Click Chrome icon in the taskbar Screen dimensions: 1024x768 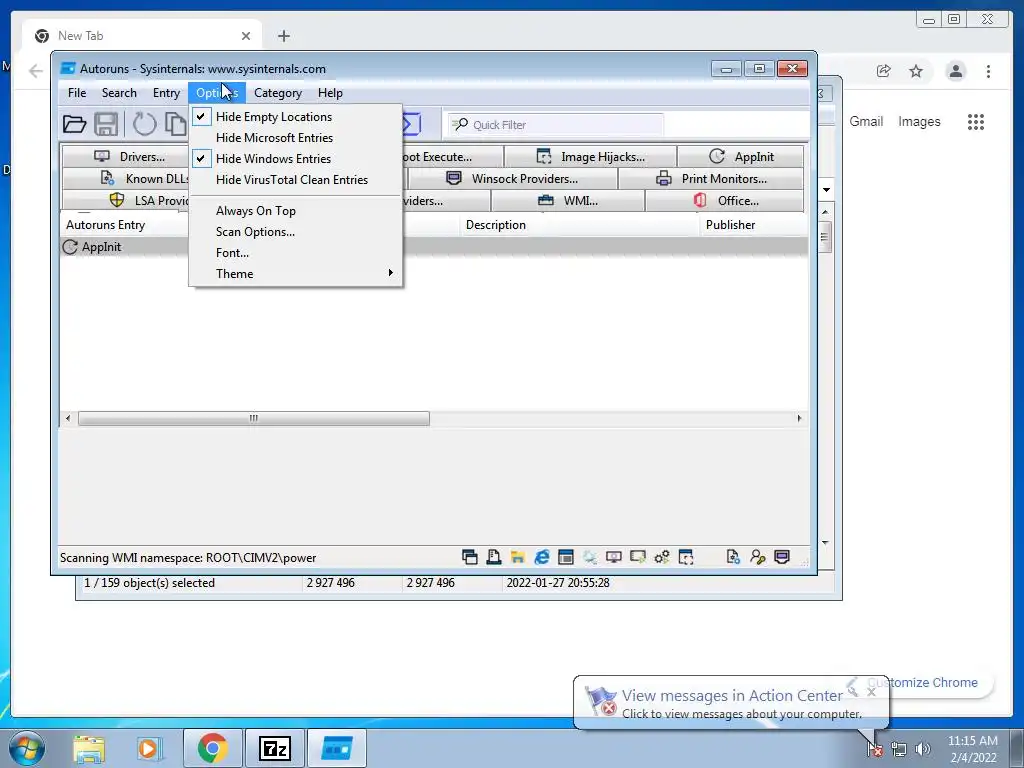[213, 748]
